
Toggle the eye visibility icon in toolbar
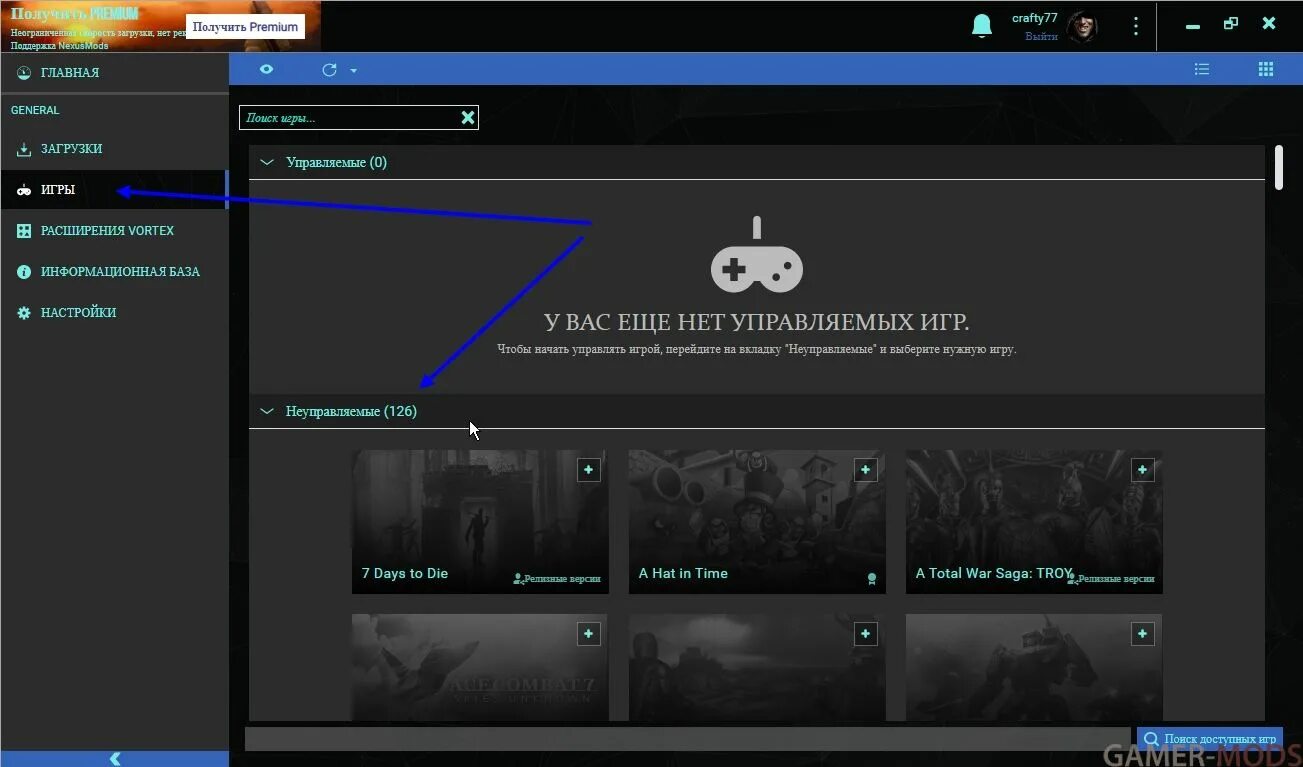pyautogui.click(x=266, y=69)
